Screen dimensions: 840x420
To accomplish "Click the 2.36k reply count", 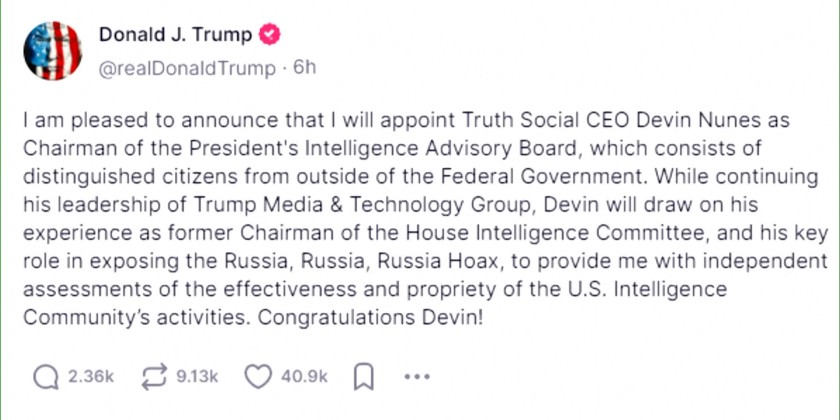I will pyautogui.click(x=90, y=377).
